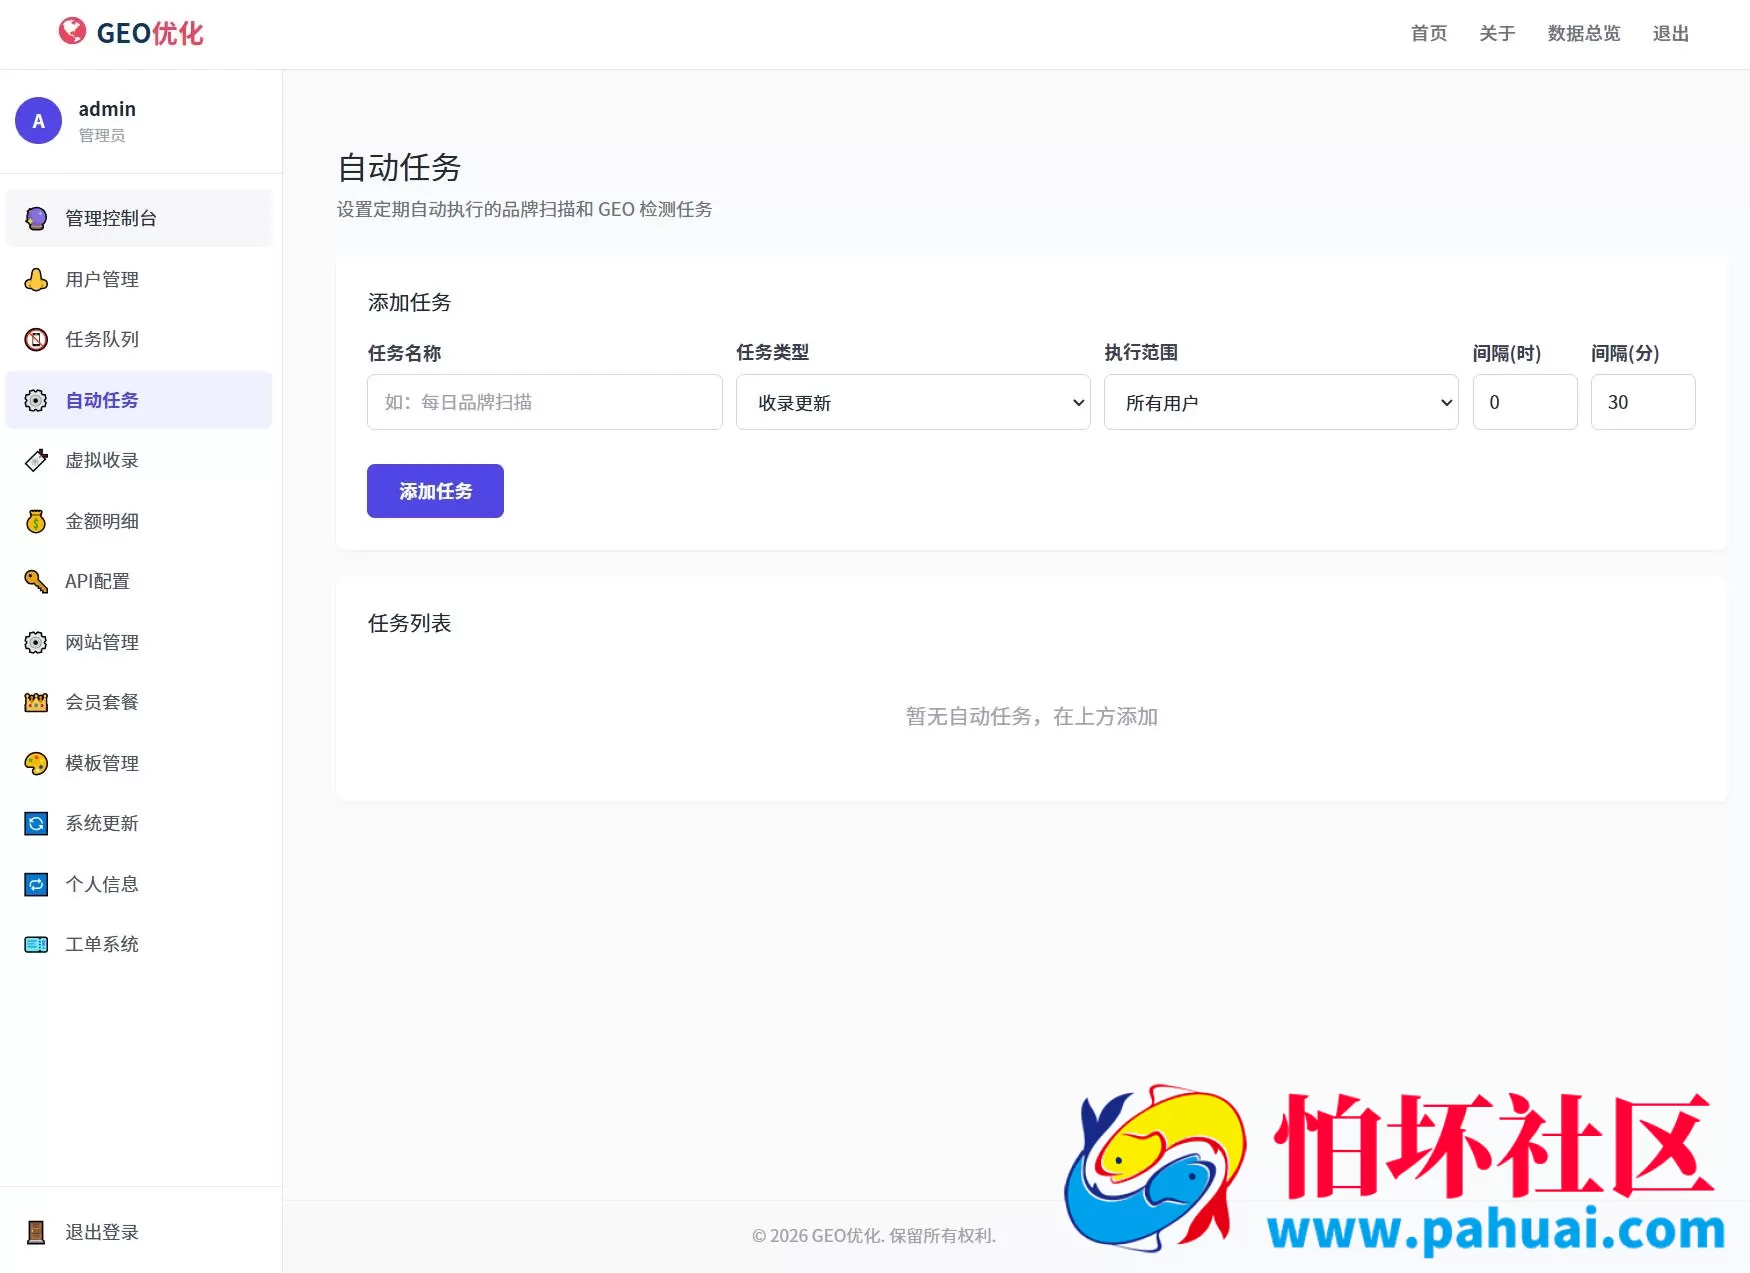Open 管理控制台 from the sidebar

139,218
